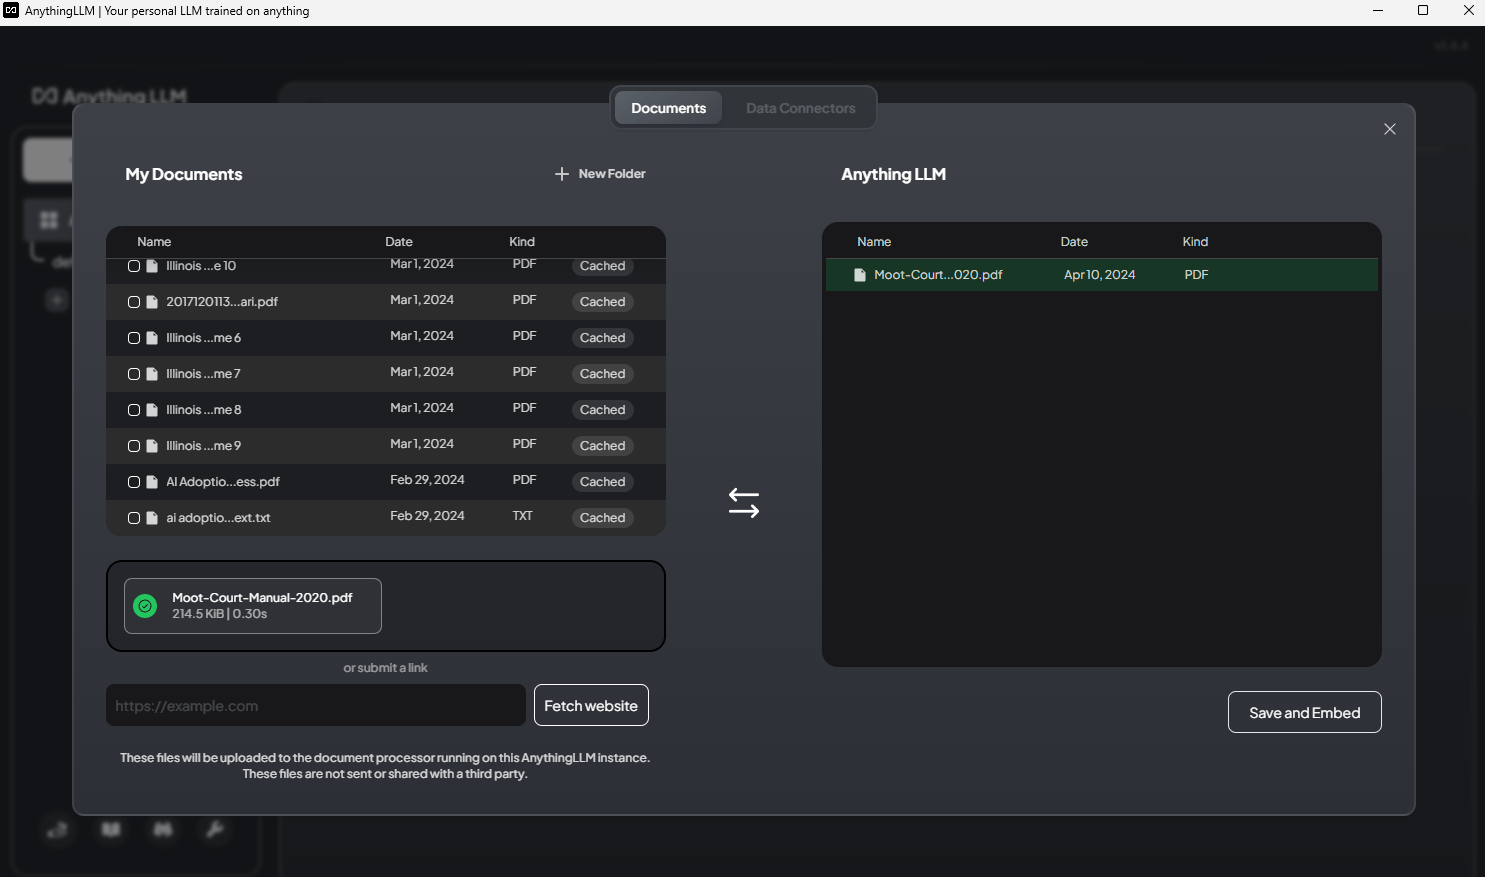Close the documents modal with X icon
This screenshot has width=1485, height=877.
point(1389,129)
